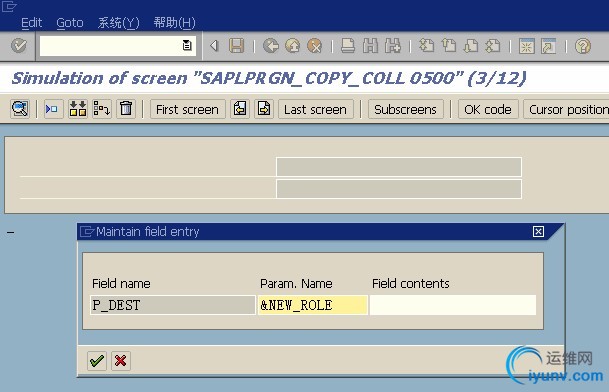Image resolution: width=609 pixels, height=392 pixels.
Task: Click the green Back arrow icon
Action: 271,46
